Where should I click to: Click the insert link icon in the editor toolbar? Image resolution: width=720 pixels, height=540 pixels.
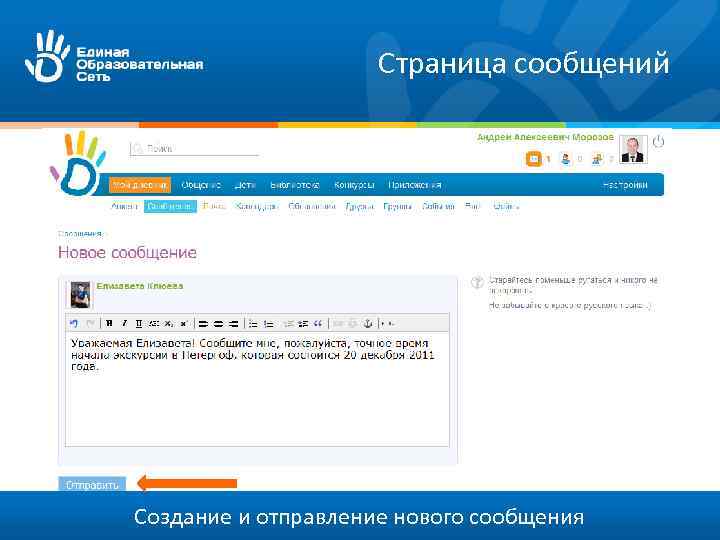coord(338,324)
